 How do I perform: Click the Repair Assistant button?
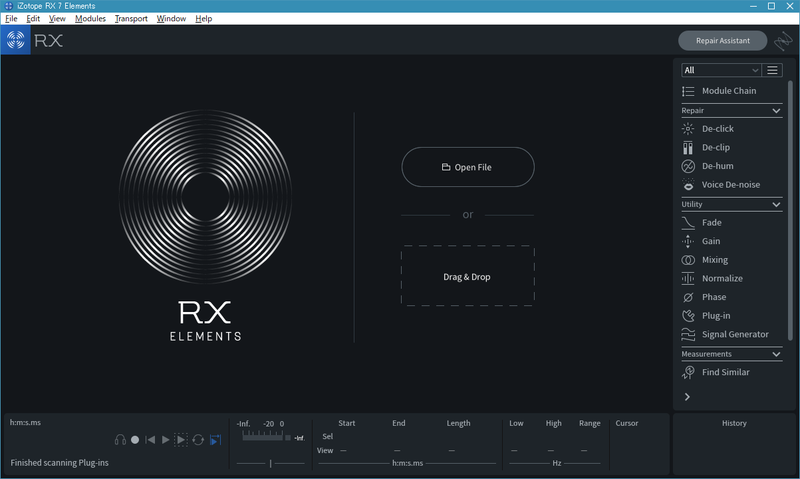pyautogui.click(x=722, y=41)
